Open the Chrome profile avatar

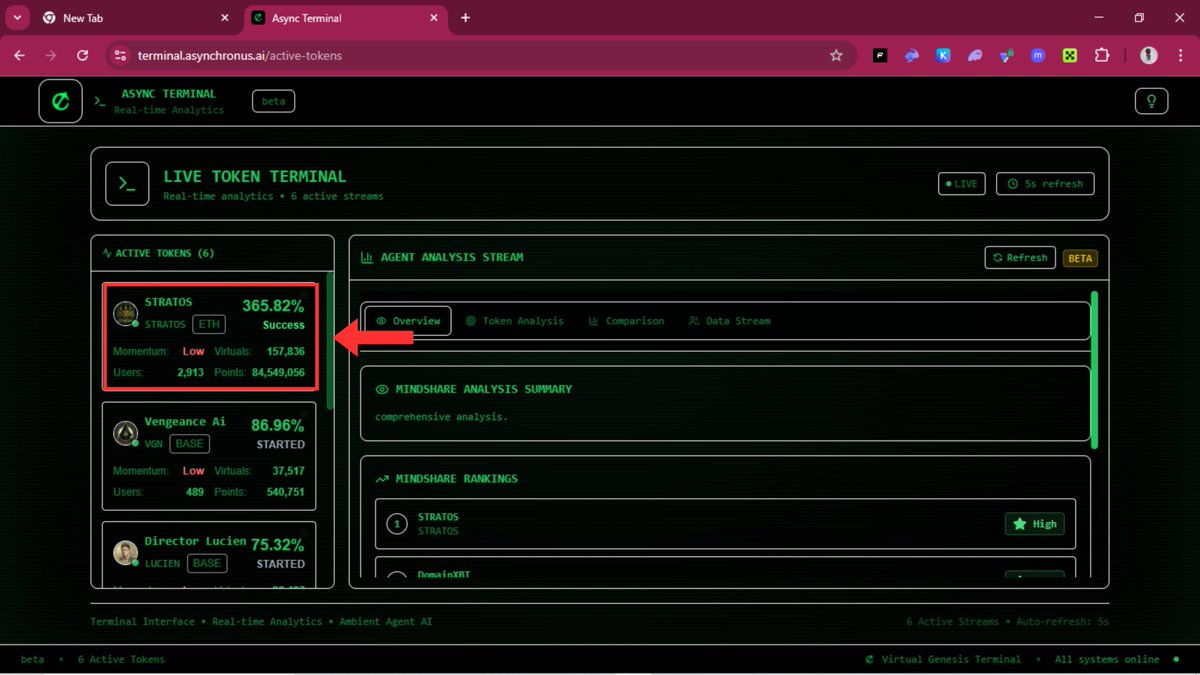(1149, 56)
